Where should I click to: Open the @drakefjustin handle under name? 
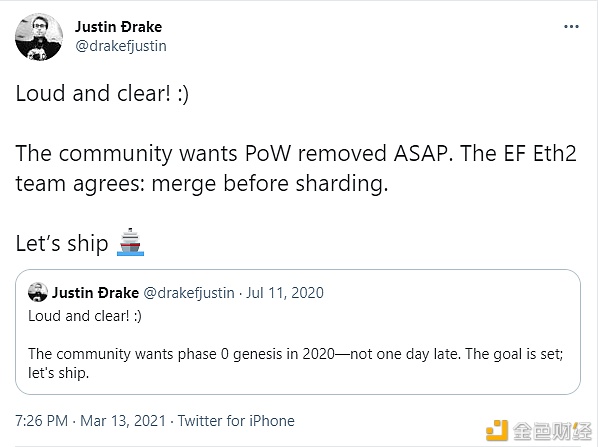121,46
